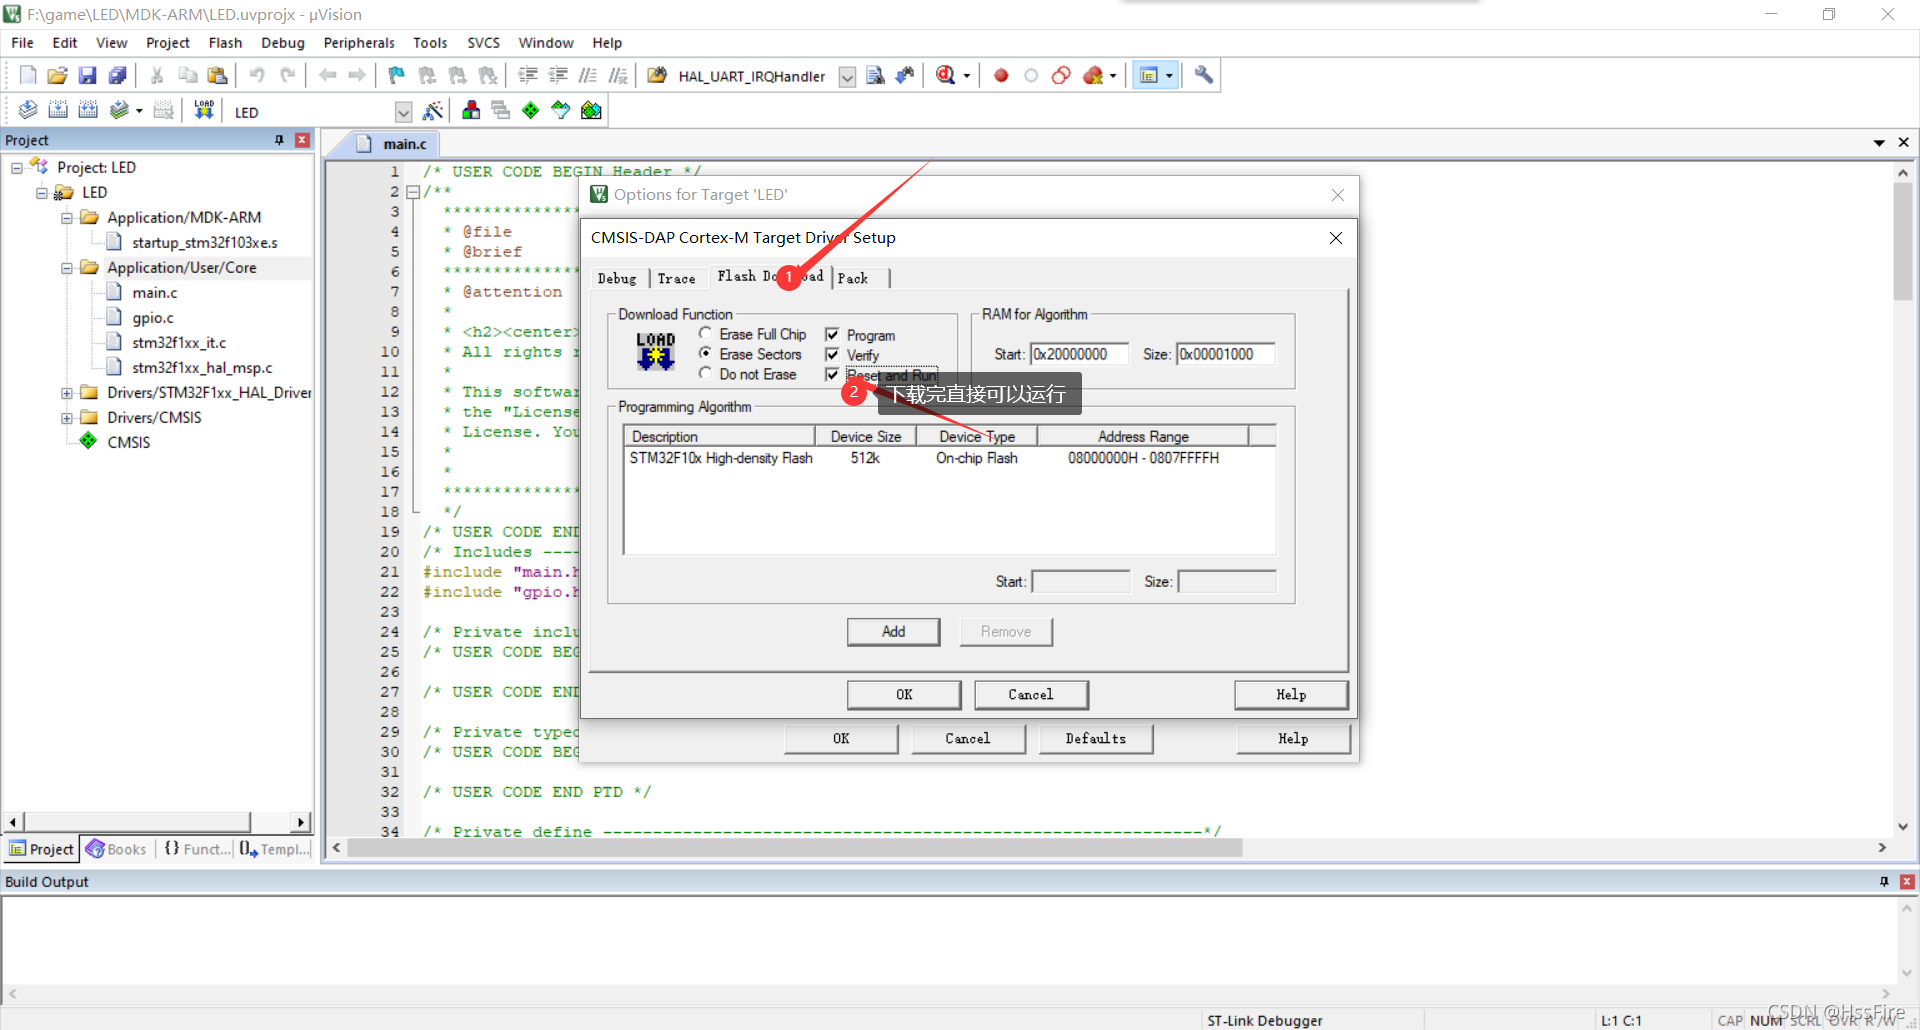The width and height of the screenshot is (1920, 1030).
Task: Toggle the Program checkbox
Action: (832, 334)
